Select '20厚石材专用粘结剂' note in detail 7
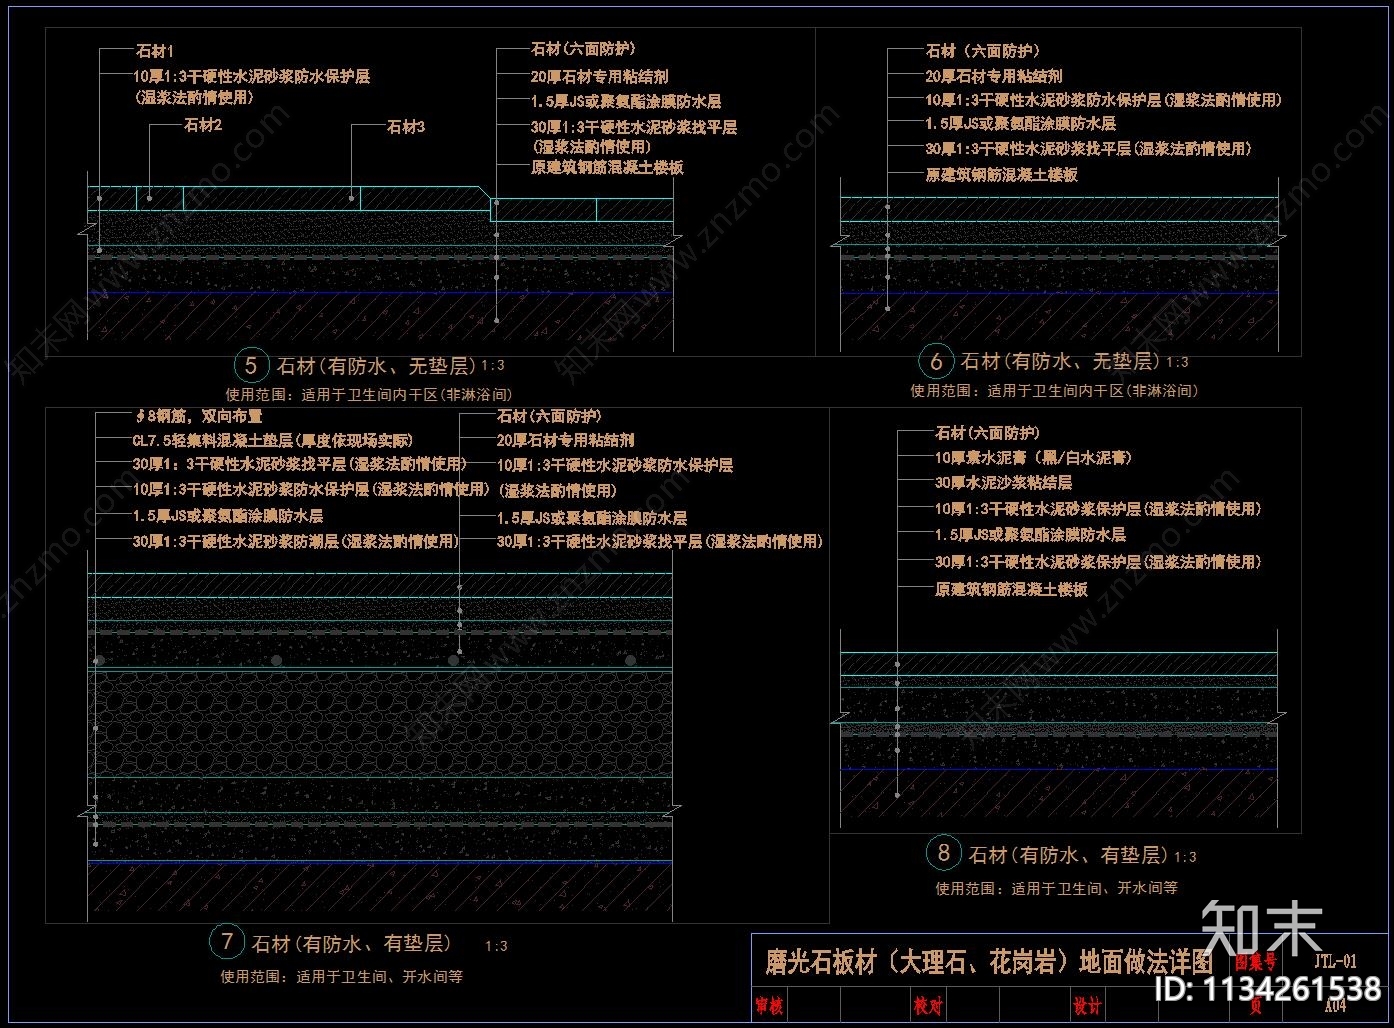This screenshot has width=1394, height=1028. [565, 440]
